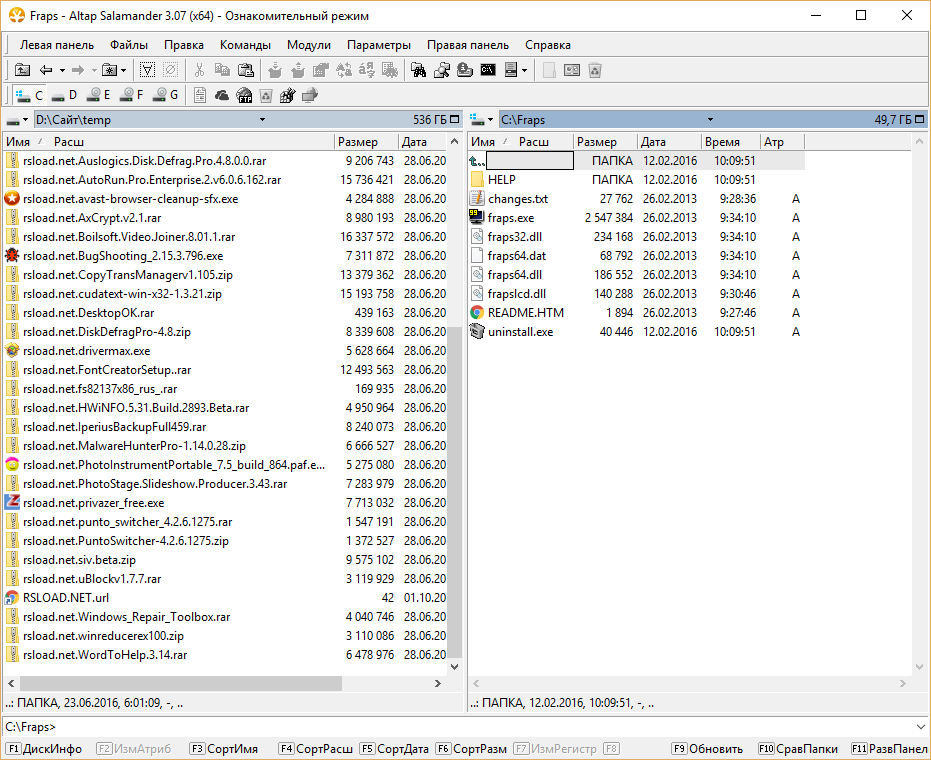The width and height of the screenshot is (931, 760).
Task: Open the Левая панель menu
Action: pos(57,45)
